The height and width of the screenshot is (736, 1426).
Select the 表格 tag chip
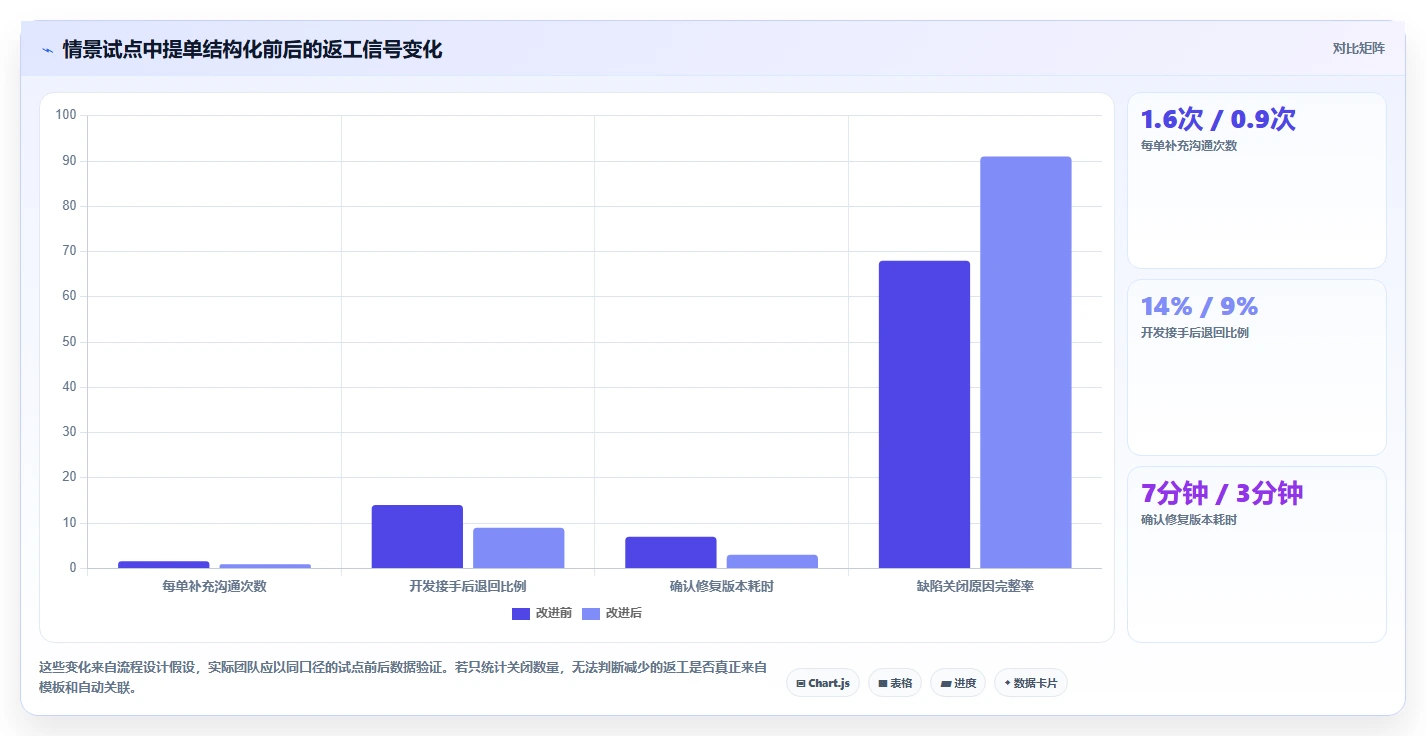(x=895, y=683)
